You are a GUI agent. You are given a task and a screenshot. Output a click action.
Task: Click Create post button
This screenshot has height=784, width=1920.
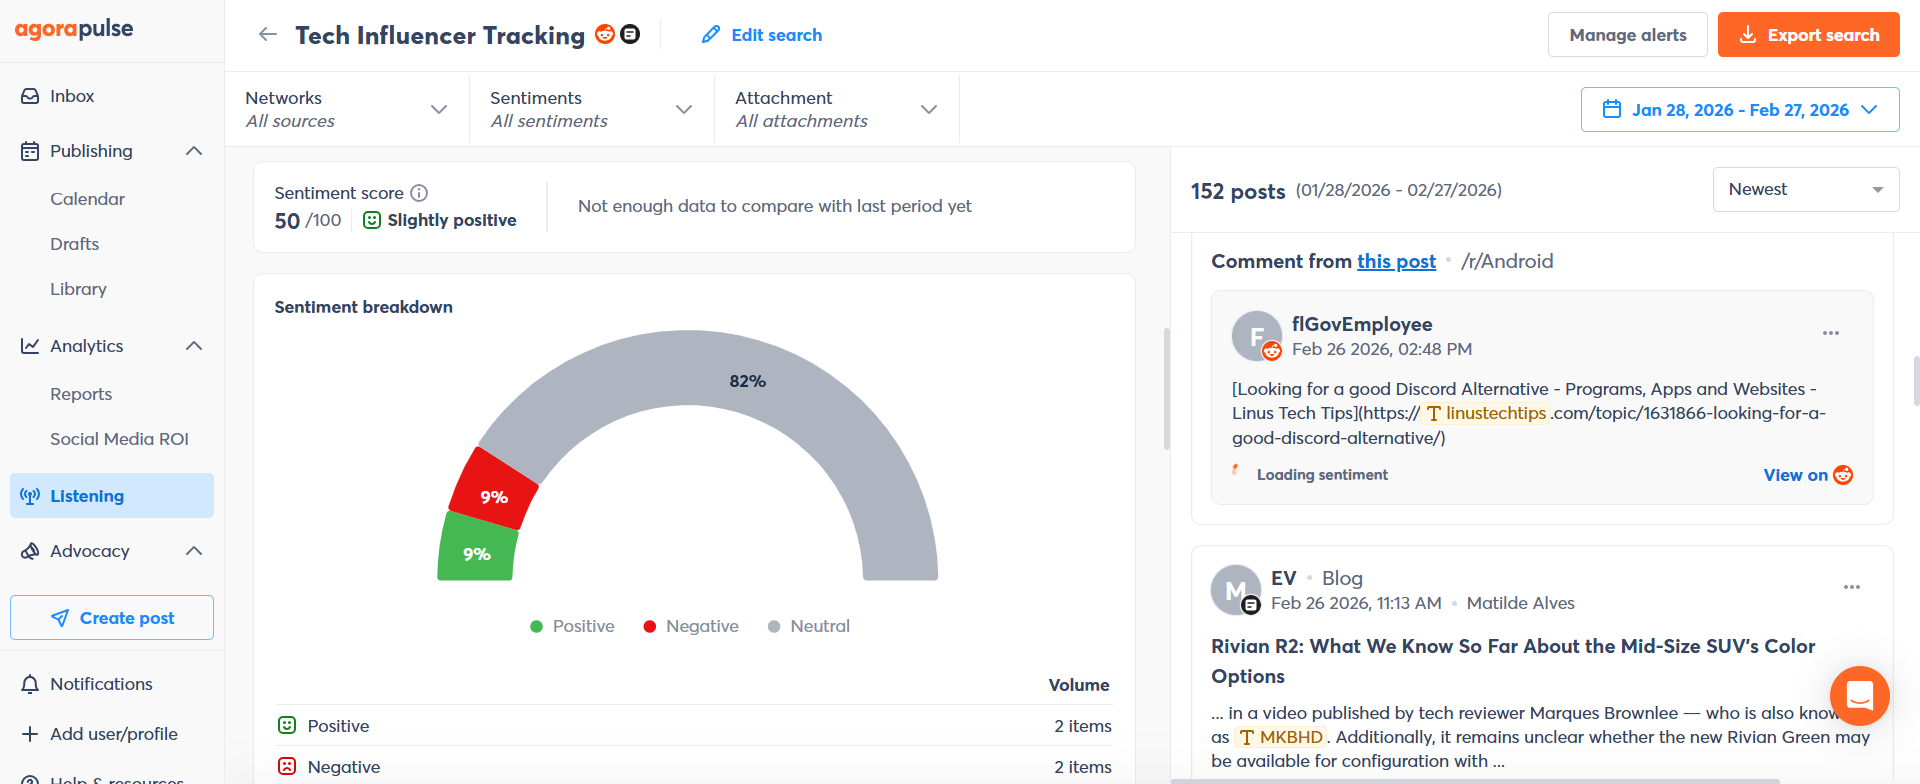(112, 618)
